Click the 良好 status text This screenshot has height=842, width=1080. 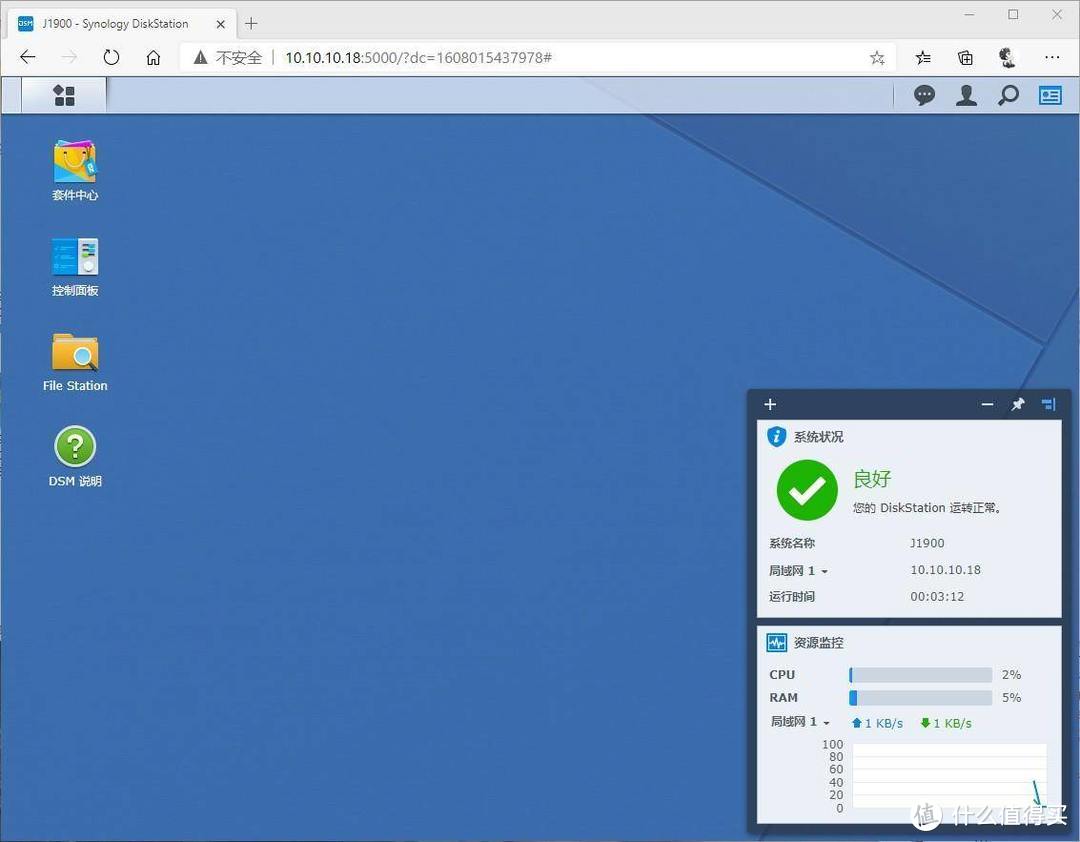[872, 479]
